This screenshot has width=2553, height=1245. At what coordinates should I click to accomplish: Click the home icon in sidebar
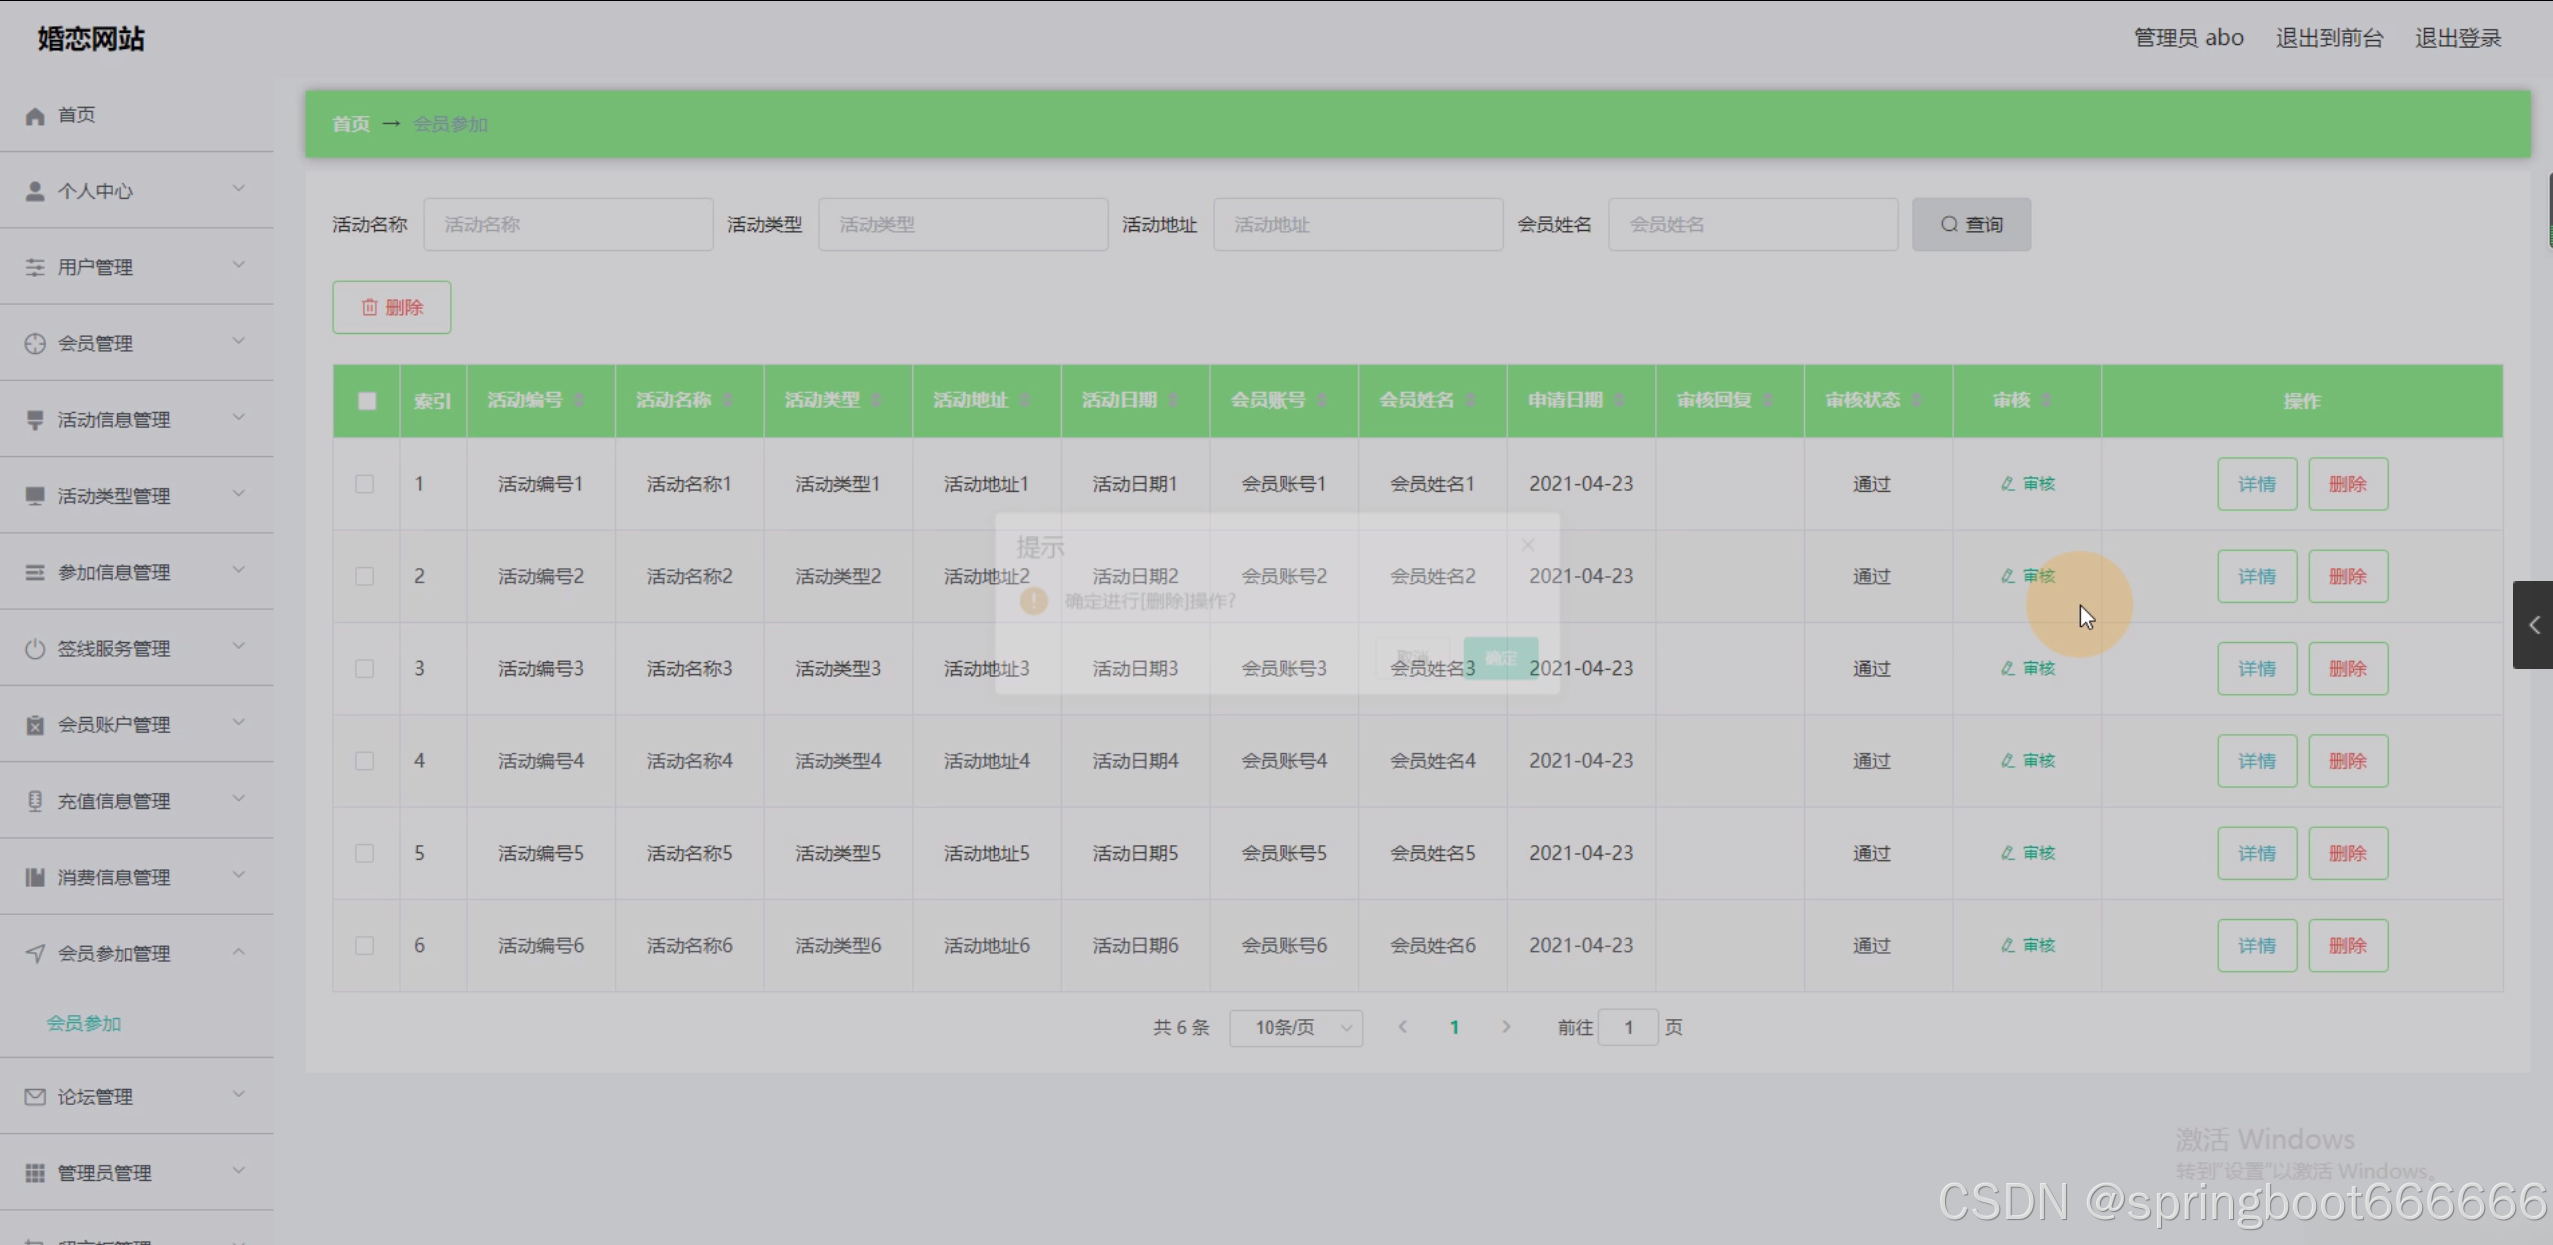click(35, 116)
